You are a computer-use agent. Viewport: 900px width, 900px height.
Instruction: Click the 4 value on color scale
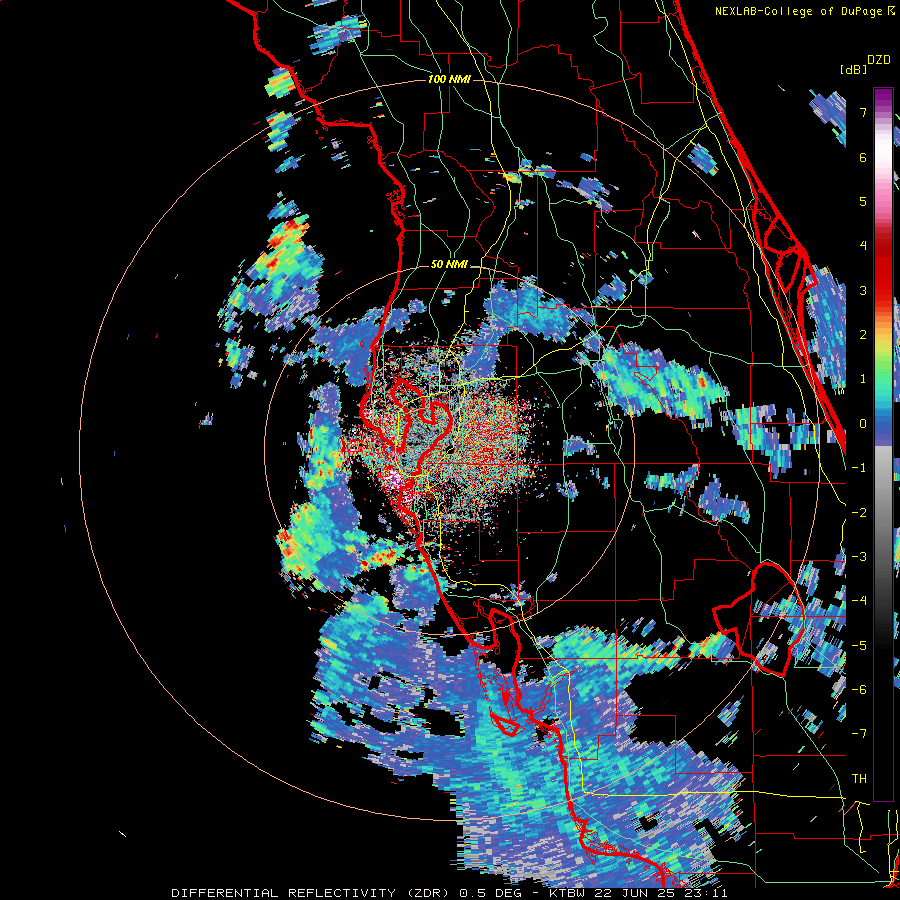[x=863, y=246]
